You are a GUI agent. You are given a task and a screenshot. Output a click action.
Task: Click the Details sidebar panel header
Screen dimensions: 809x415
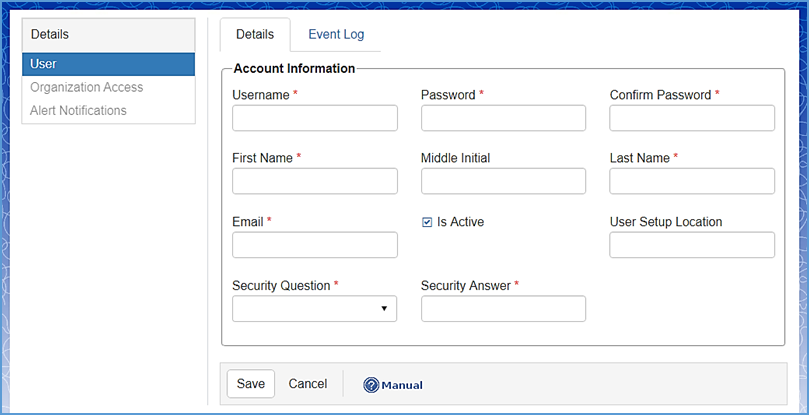108,34
